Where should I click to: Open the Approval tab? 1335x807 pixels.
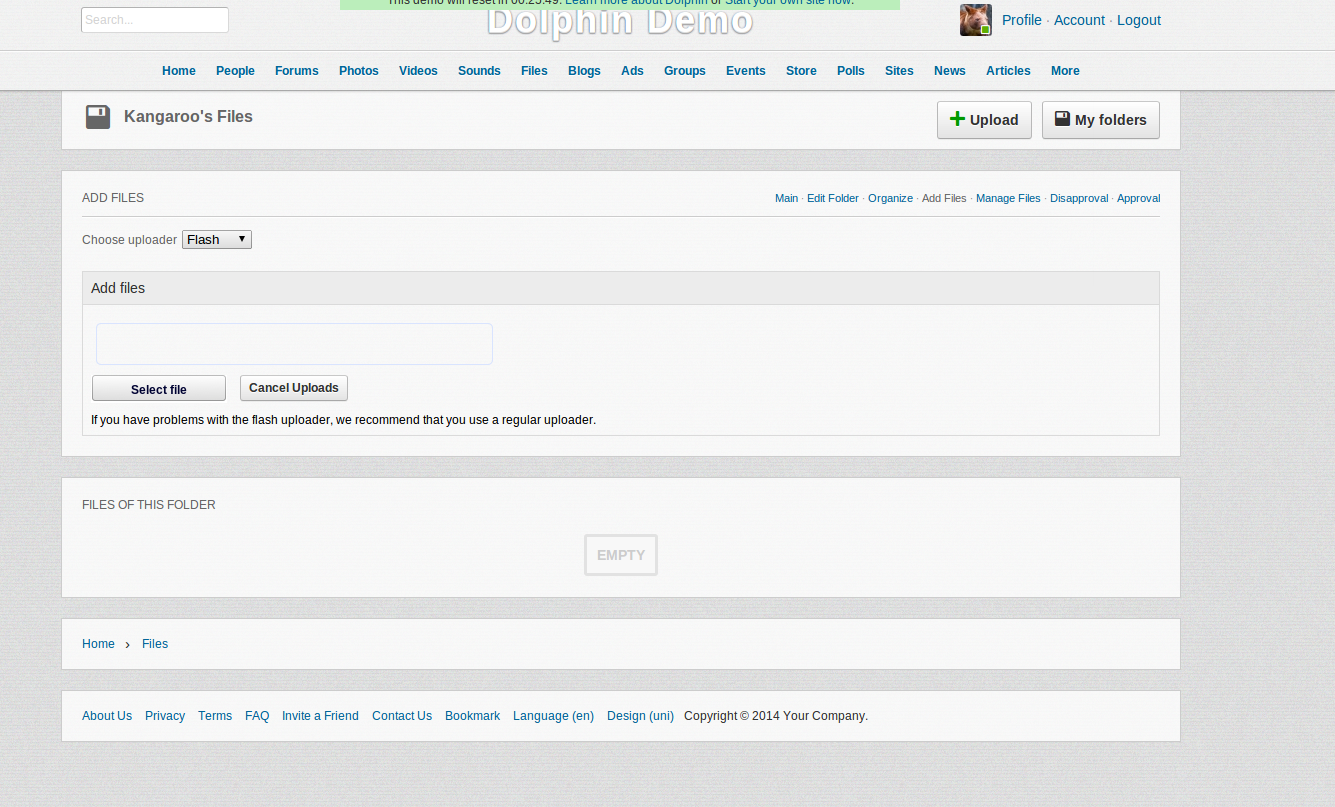point(1139,198)
